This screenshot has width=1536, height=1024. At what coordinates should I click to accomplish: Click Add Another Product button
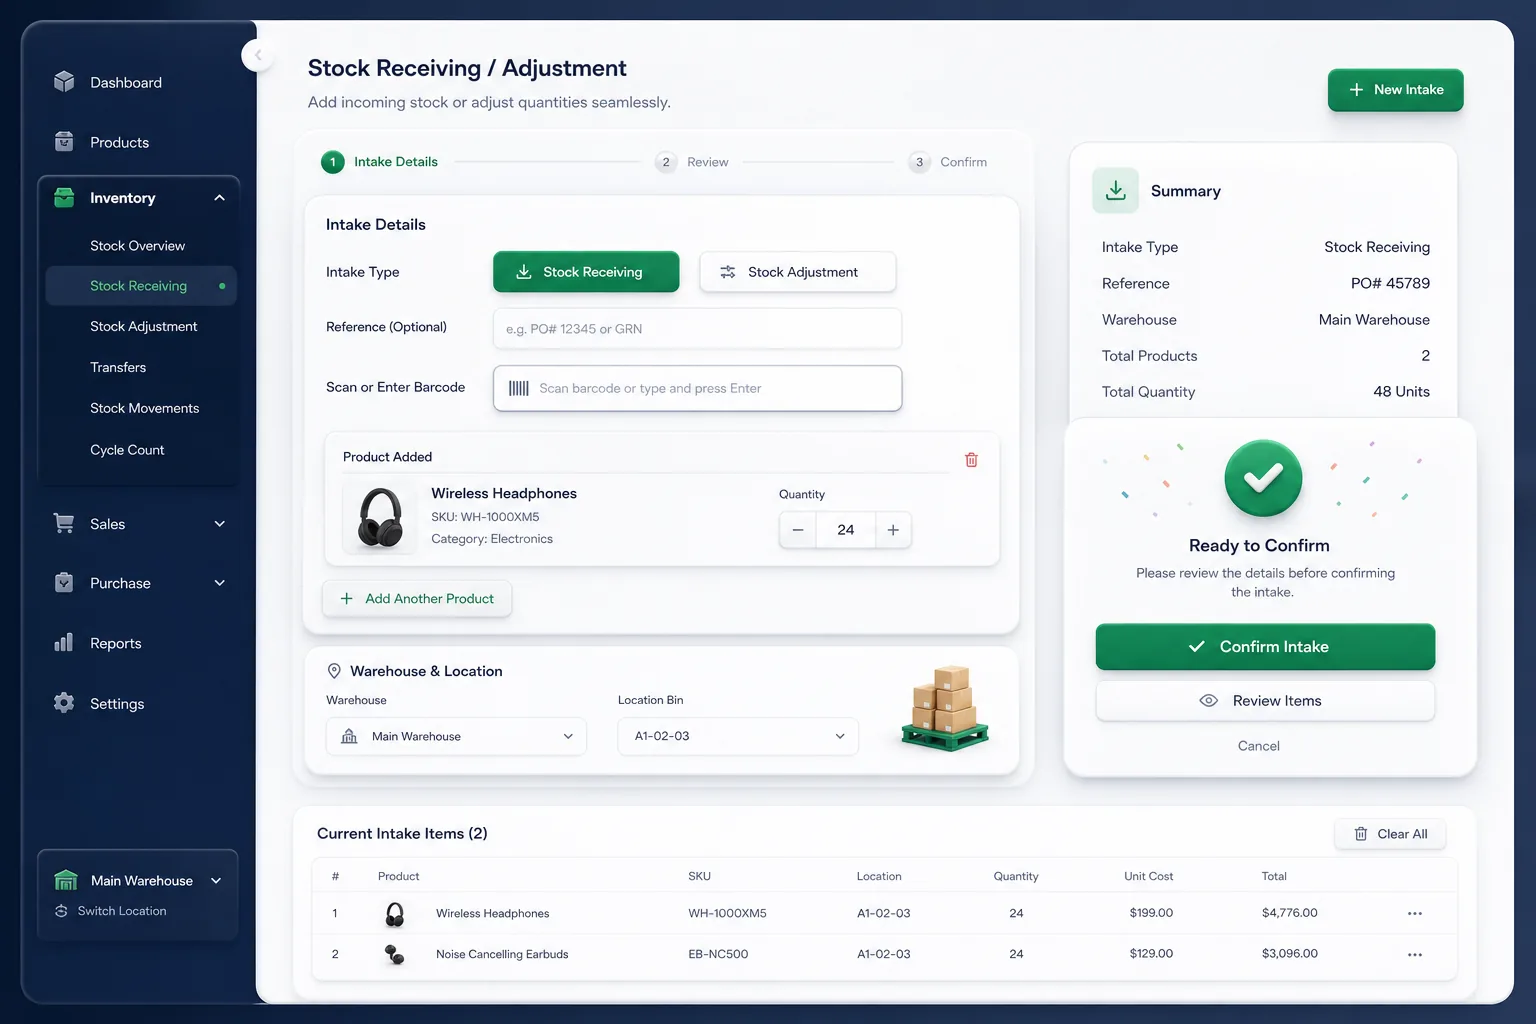417,599
